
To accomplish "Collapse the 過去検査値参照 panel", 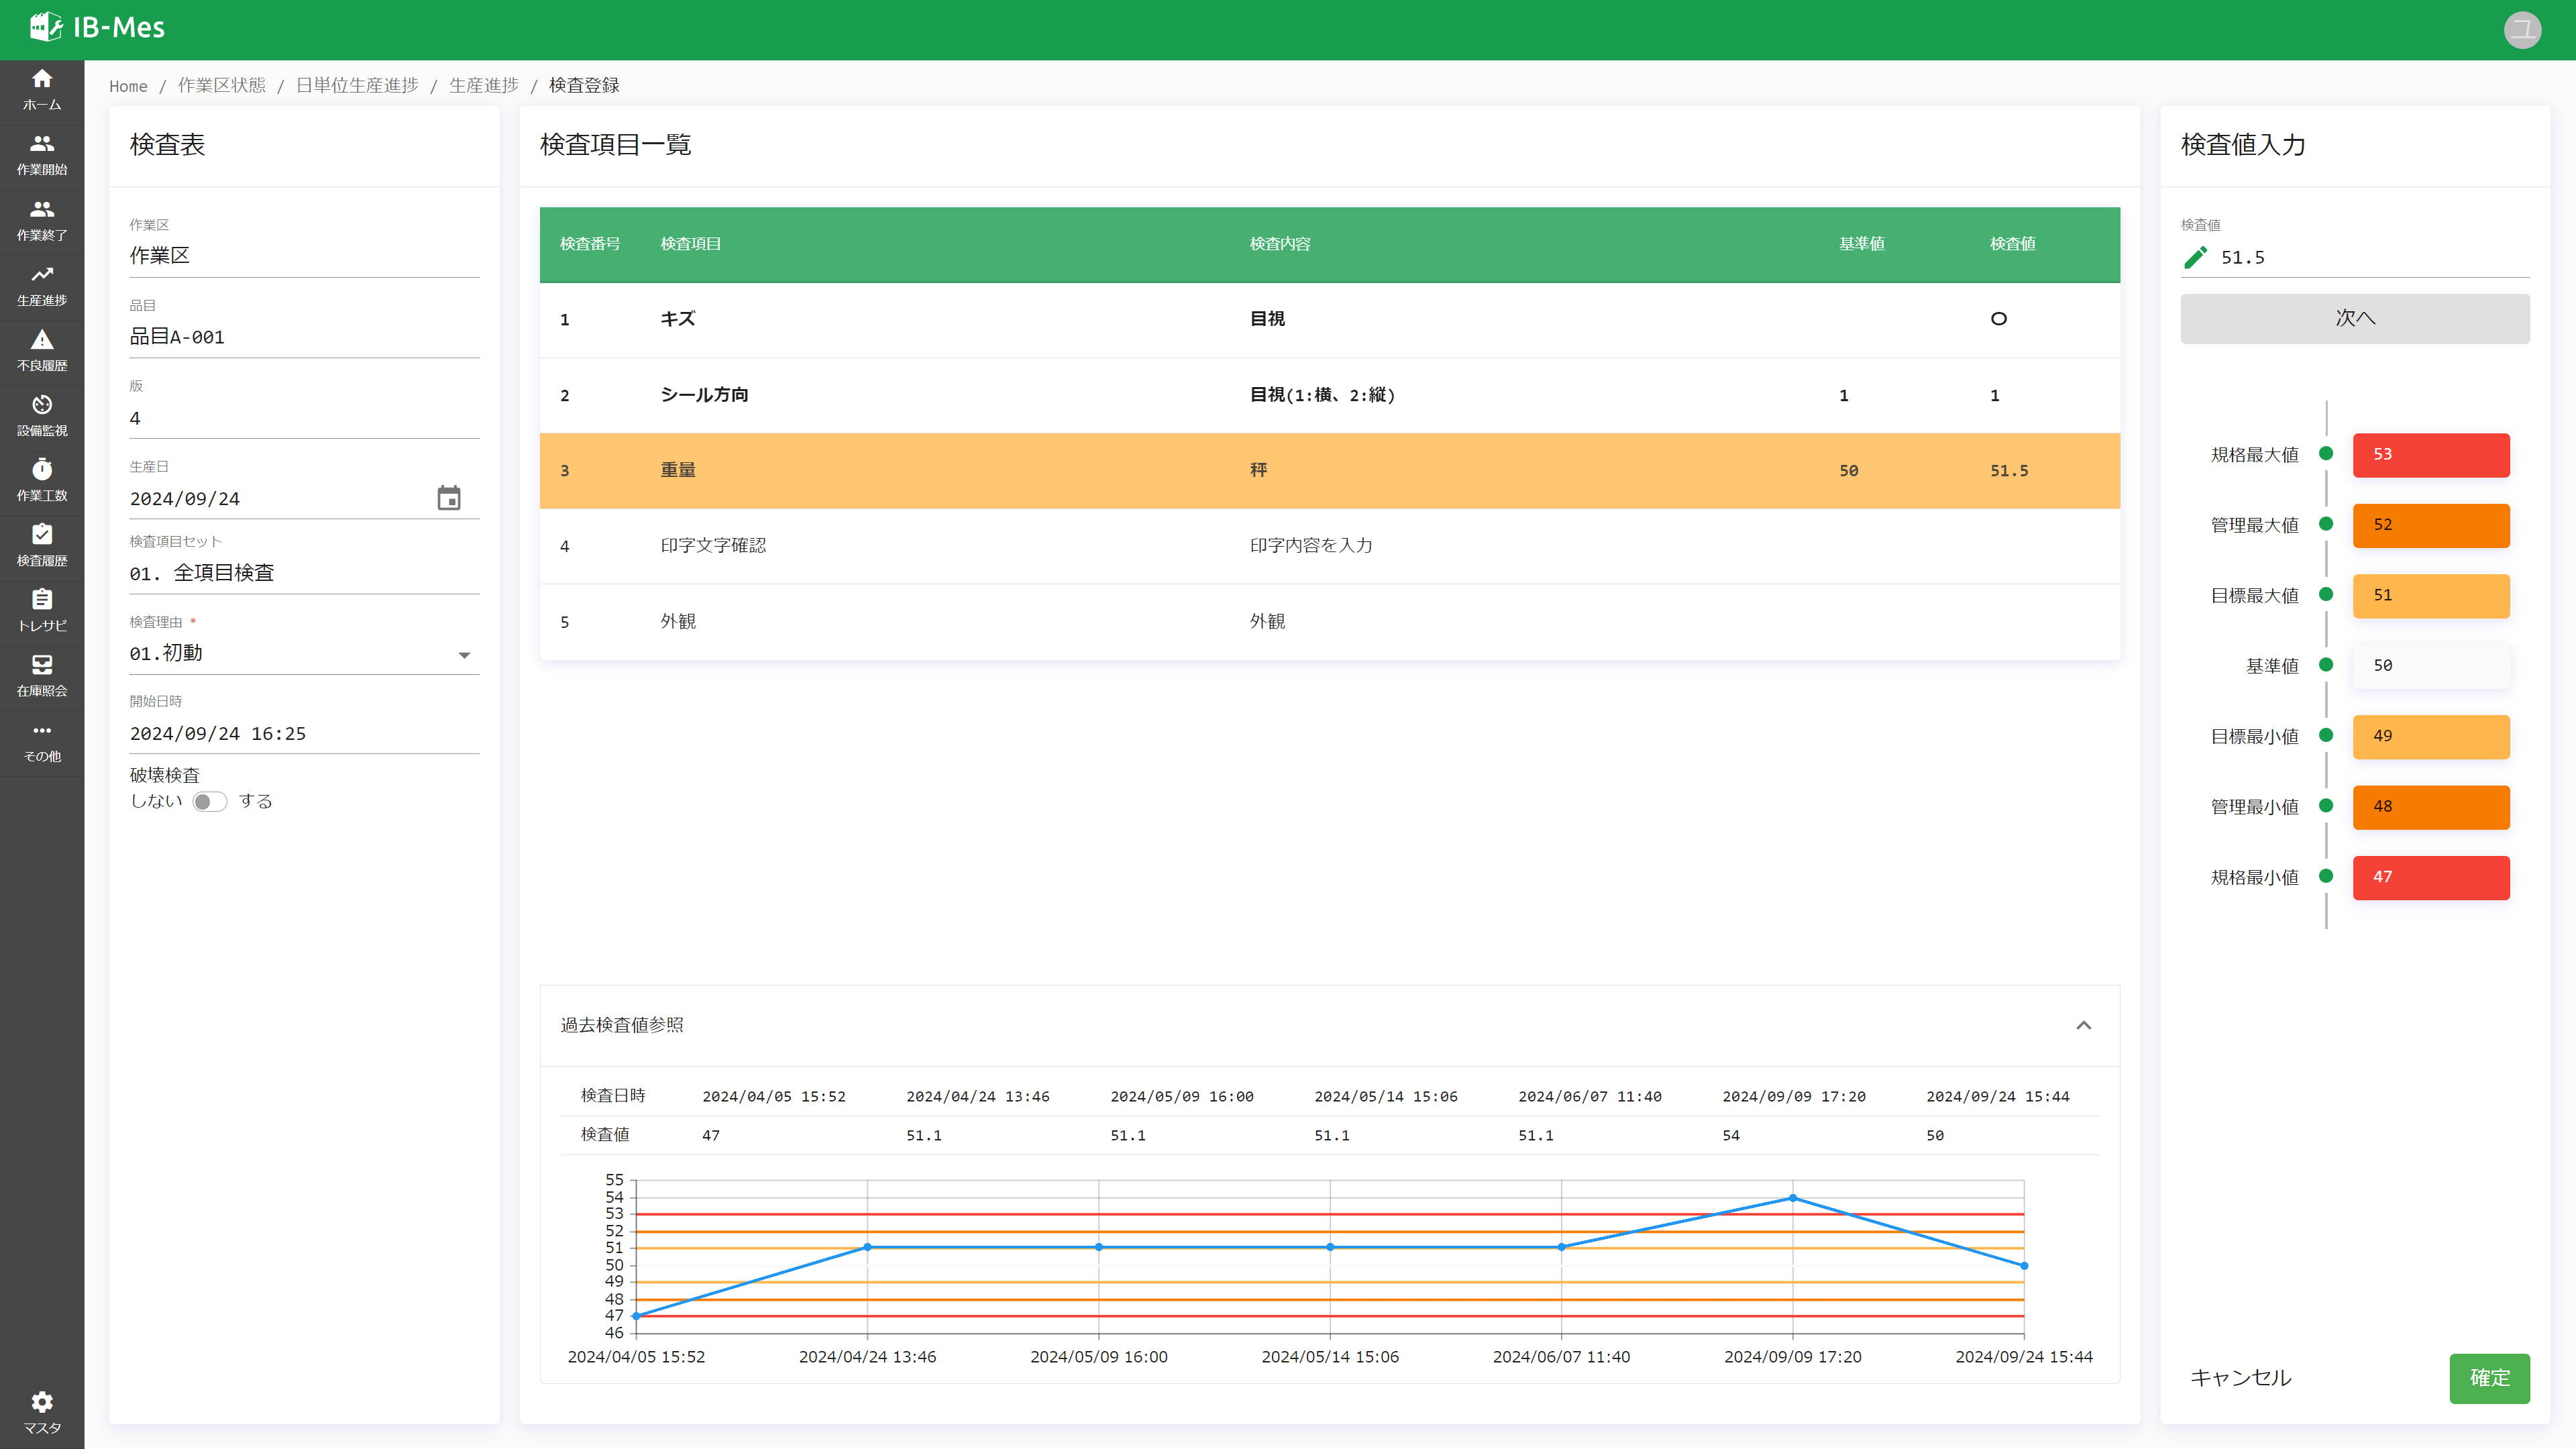I will click(x=2084, y=1025).
